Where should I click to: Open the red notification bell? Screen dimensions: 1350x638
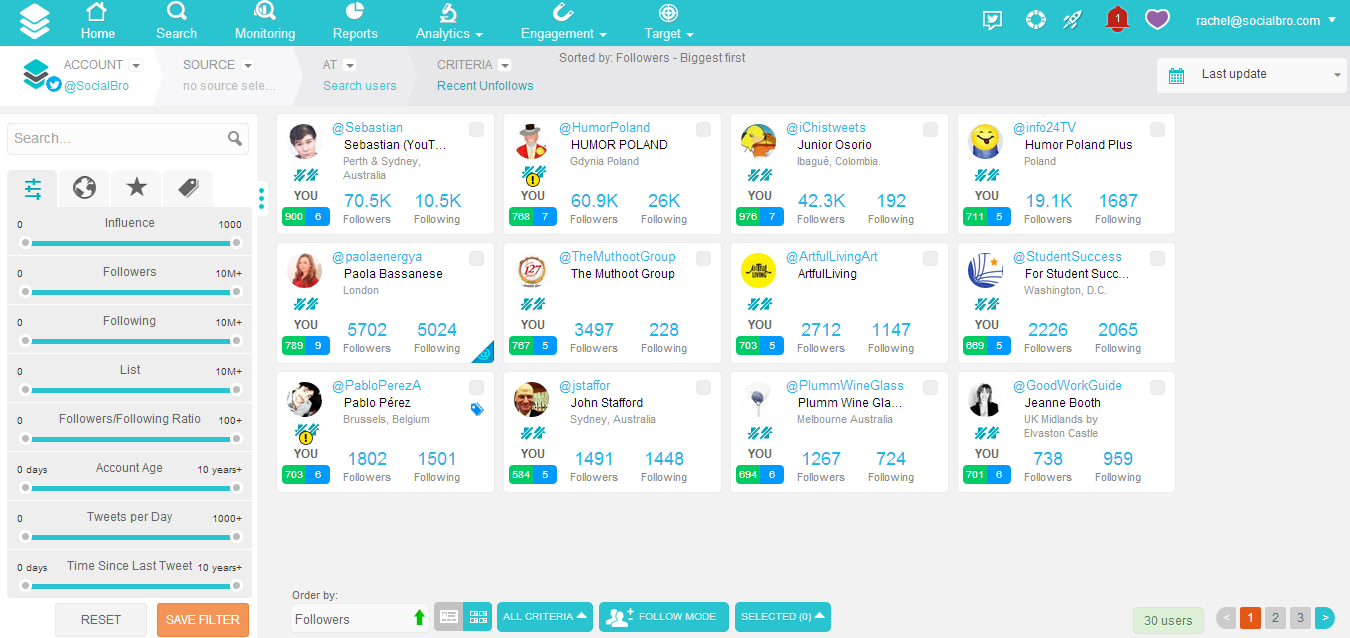1117,19
